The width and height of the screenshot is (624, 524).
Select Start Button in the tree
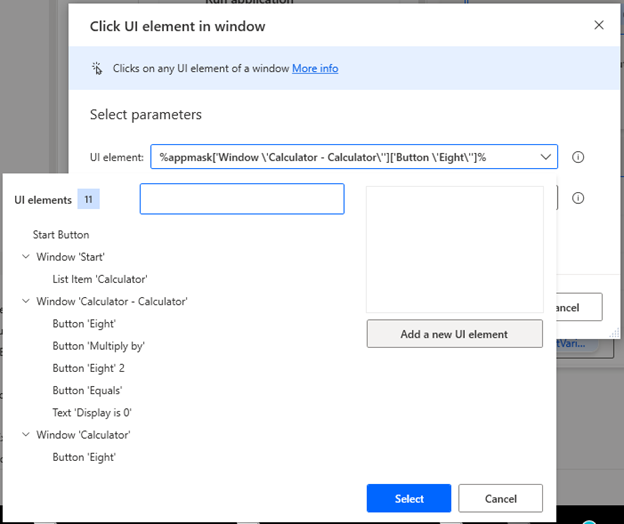point(61,235)
